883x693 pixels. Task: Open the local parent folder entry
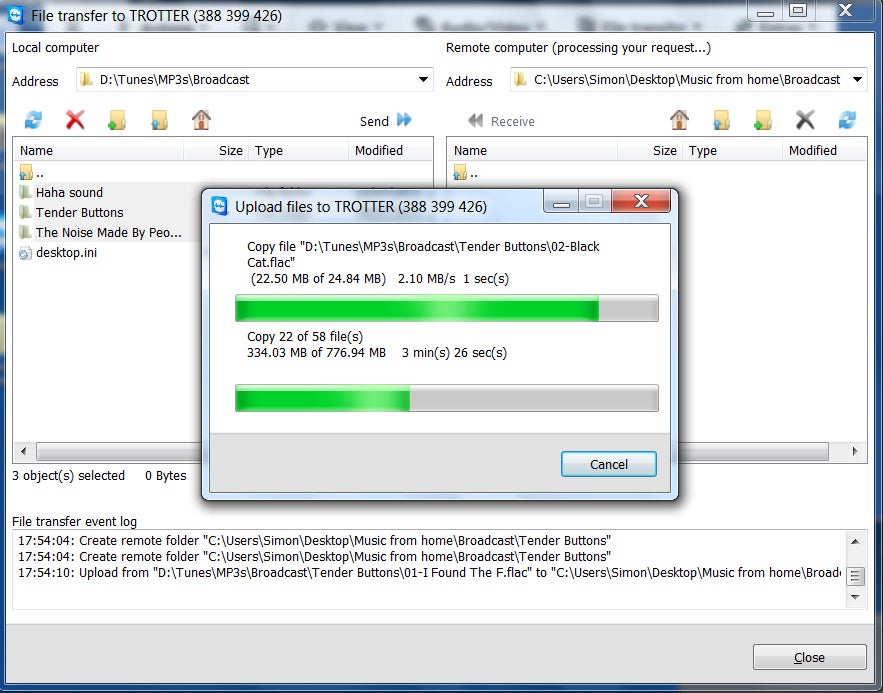coord(32,173)
